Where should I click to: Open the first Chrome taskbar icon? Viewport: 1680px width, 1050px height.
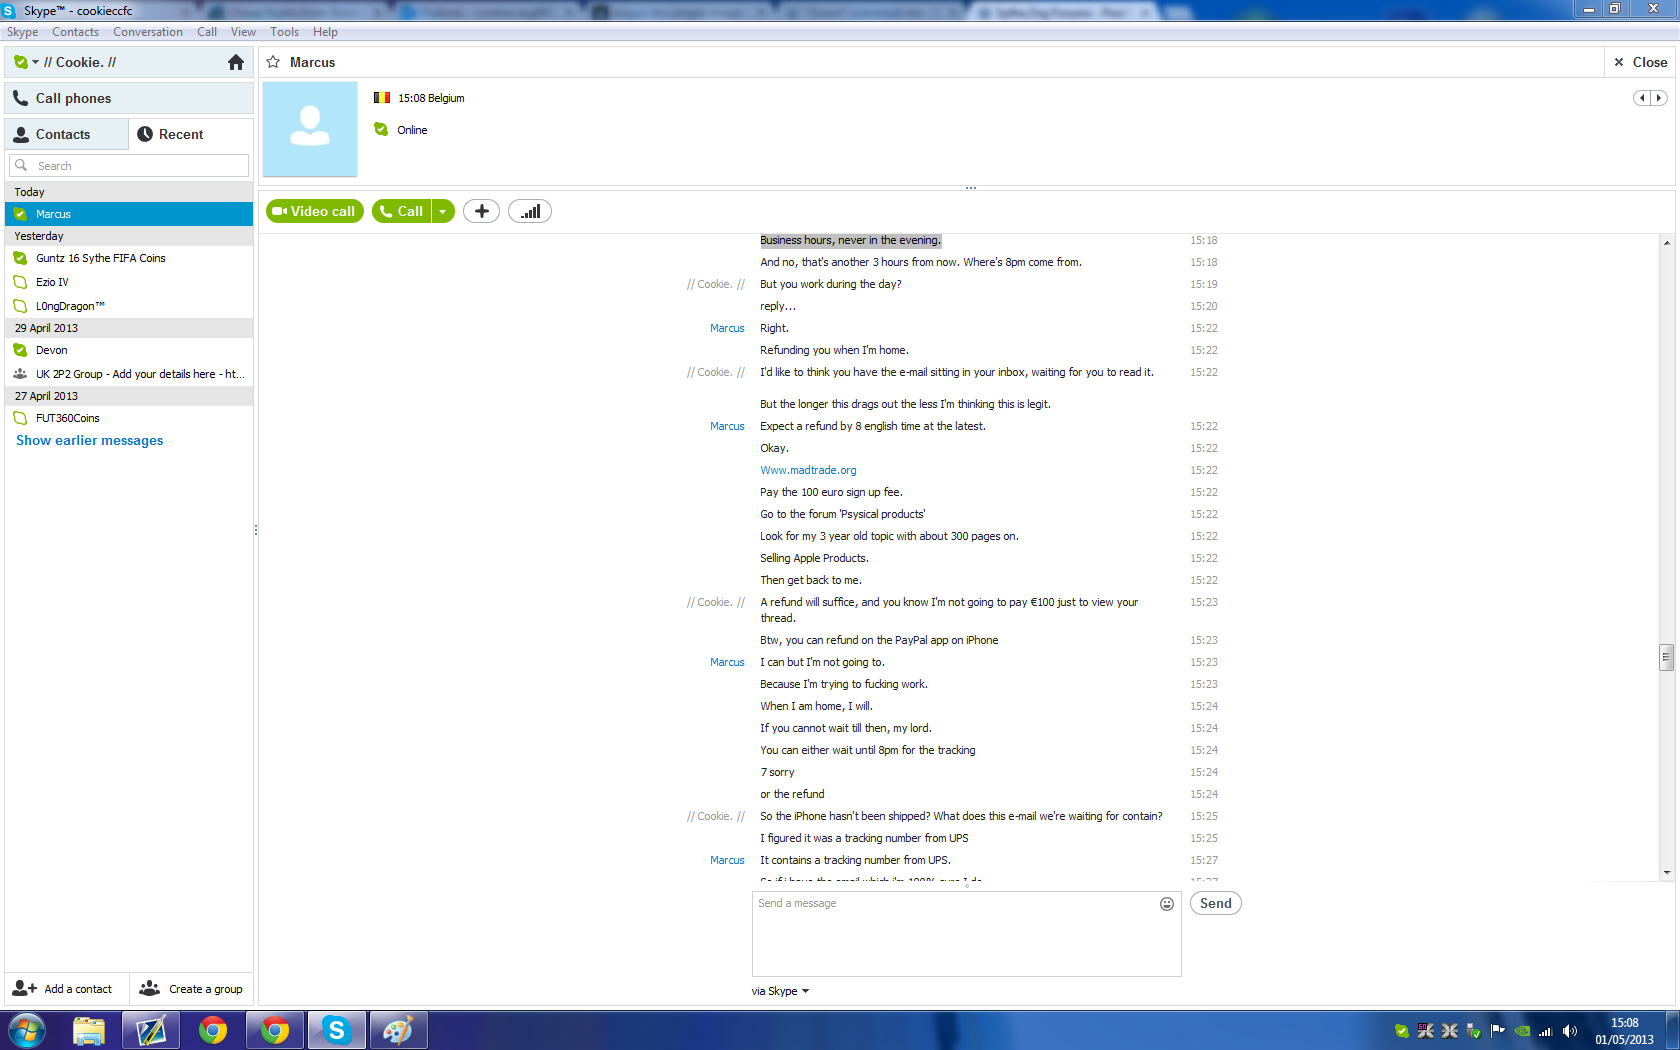tap(213, 1030)
